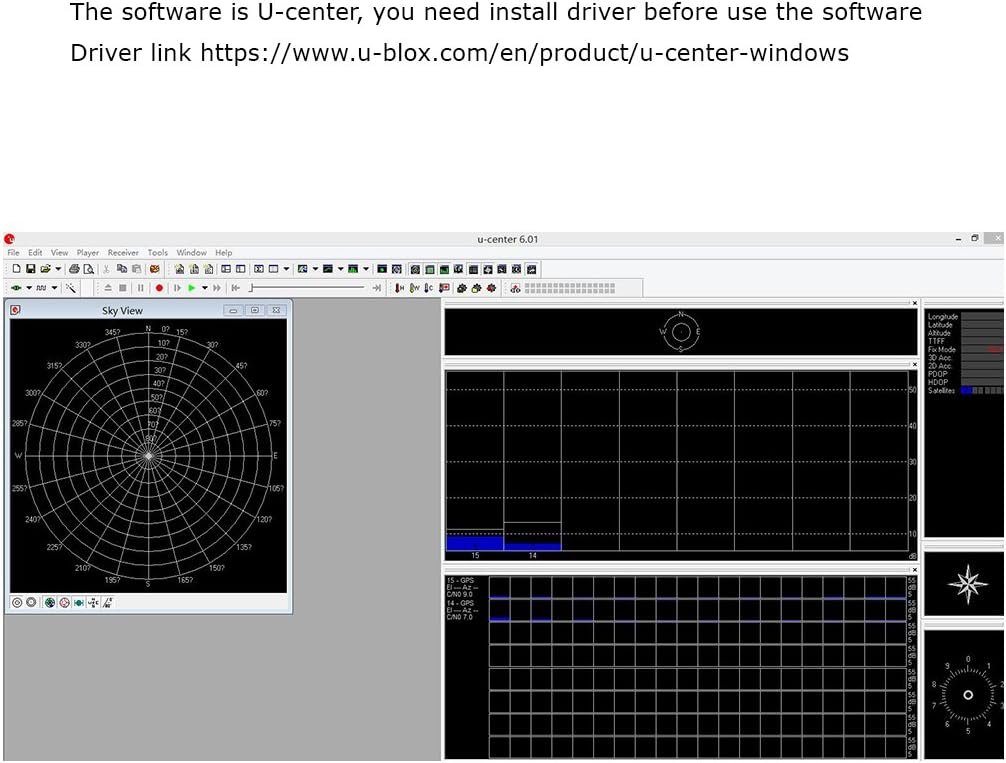Click the Cut scissors icon
Image resolution: width=1006 pixels, height=763 pixels.
click(x=106, y=269)
